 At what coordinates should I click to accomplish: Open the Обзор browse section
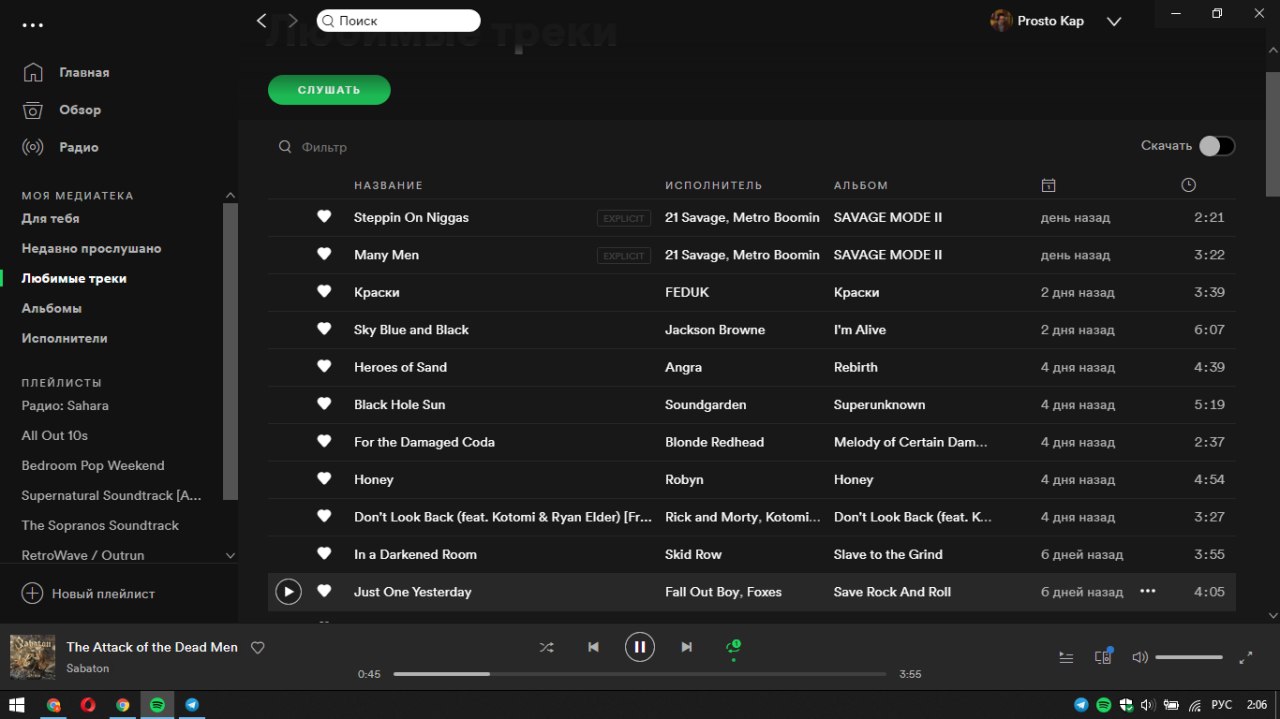pyautogui.click(x=62, y=110)
